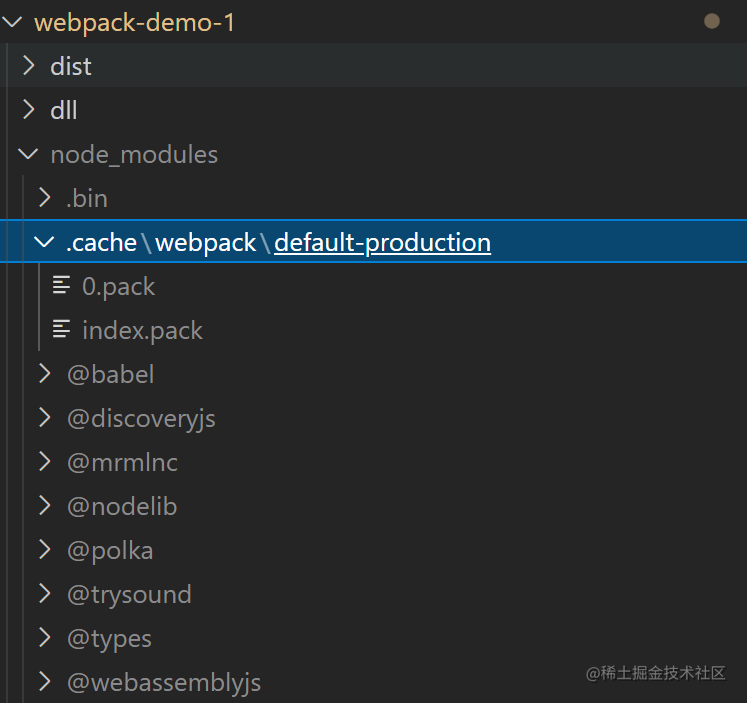Click the index.pack file icon
This screenshot has width=747, height=703.
[61, 329]
